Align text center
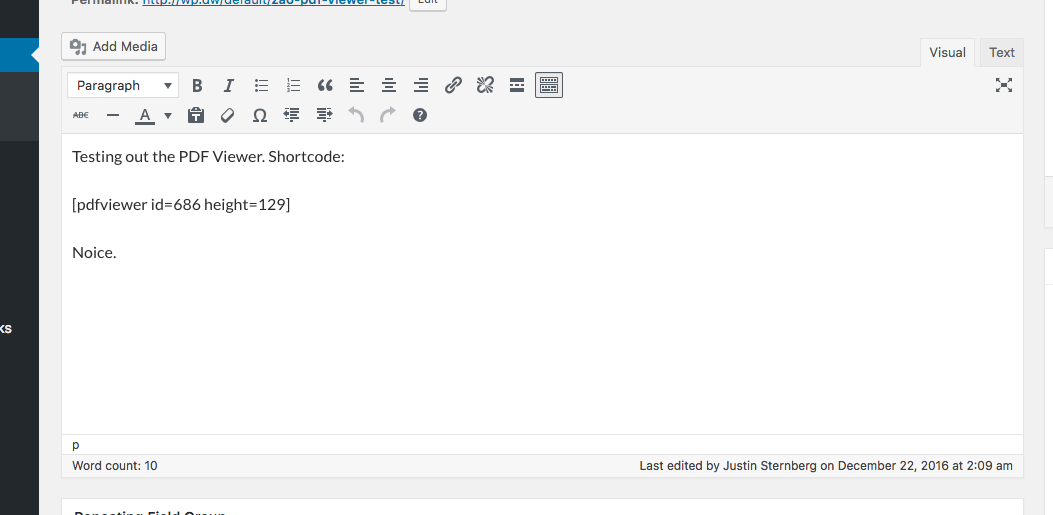The height and width of the screenshot is (515, 1053). click(389, 85)
